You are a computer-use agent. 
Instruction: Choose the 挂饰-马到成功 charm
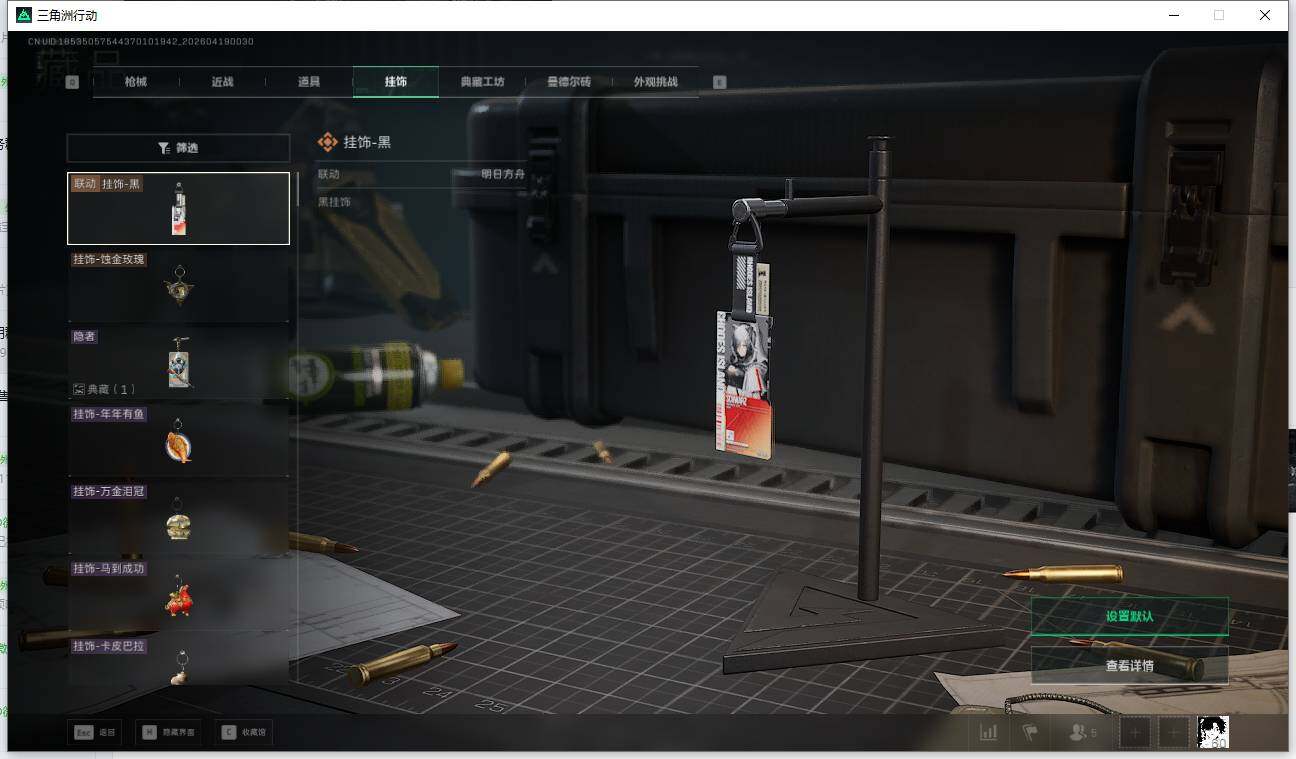178,593
